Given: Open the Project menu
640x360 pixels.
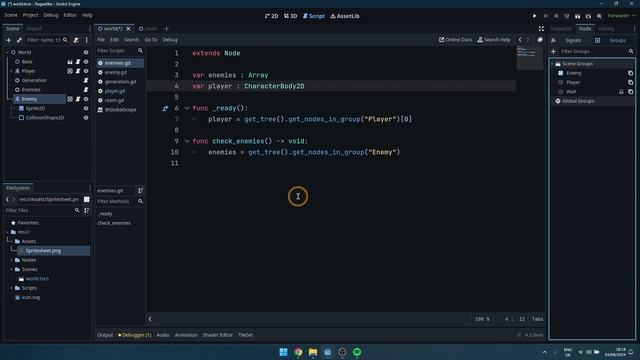Looking at the screenshot, I should coord(30,15).
